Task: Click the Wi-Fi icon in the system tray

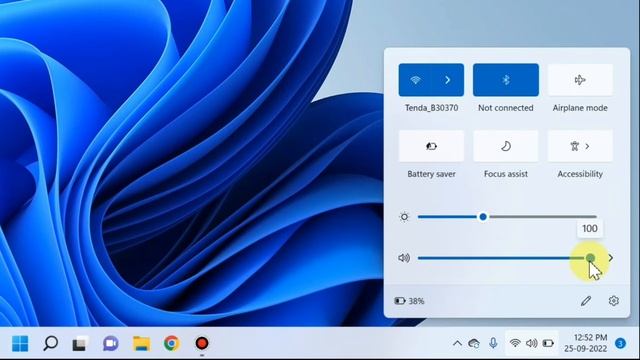Action: 515,343
